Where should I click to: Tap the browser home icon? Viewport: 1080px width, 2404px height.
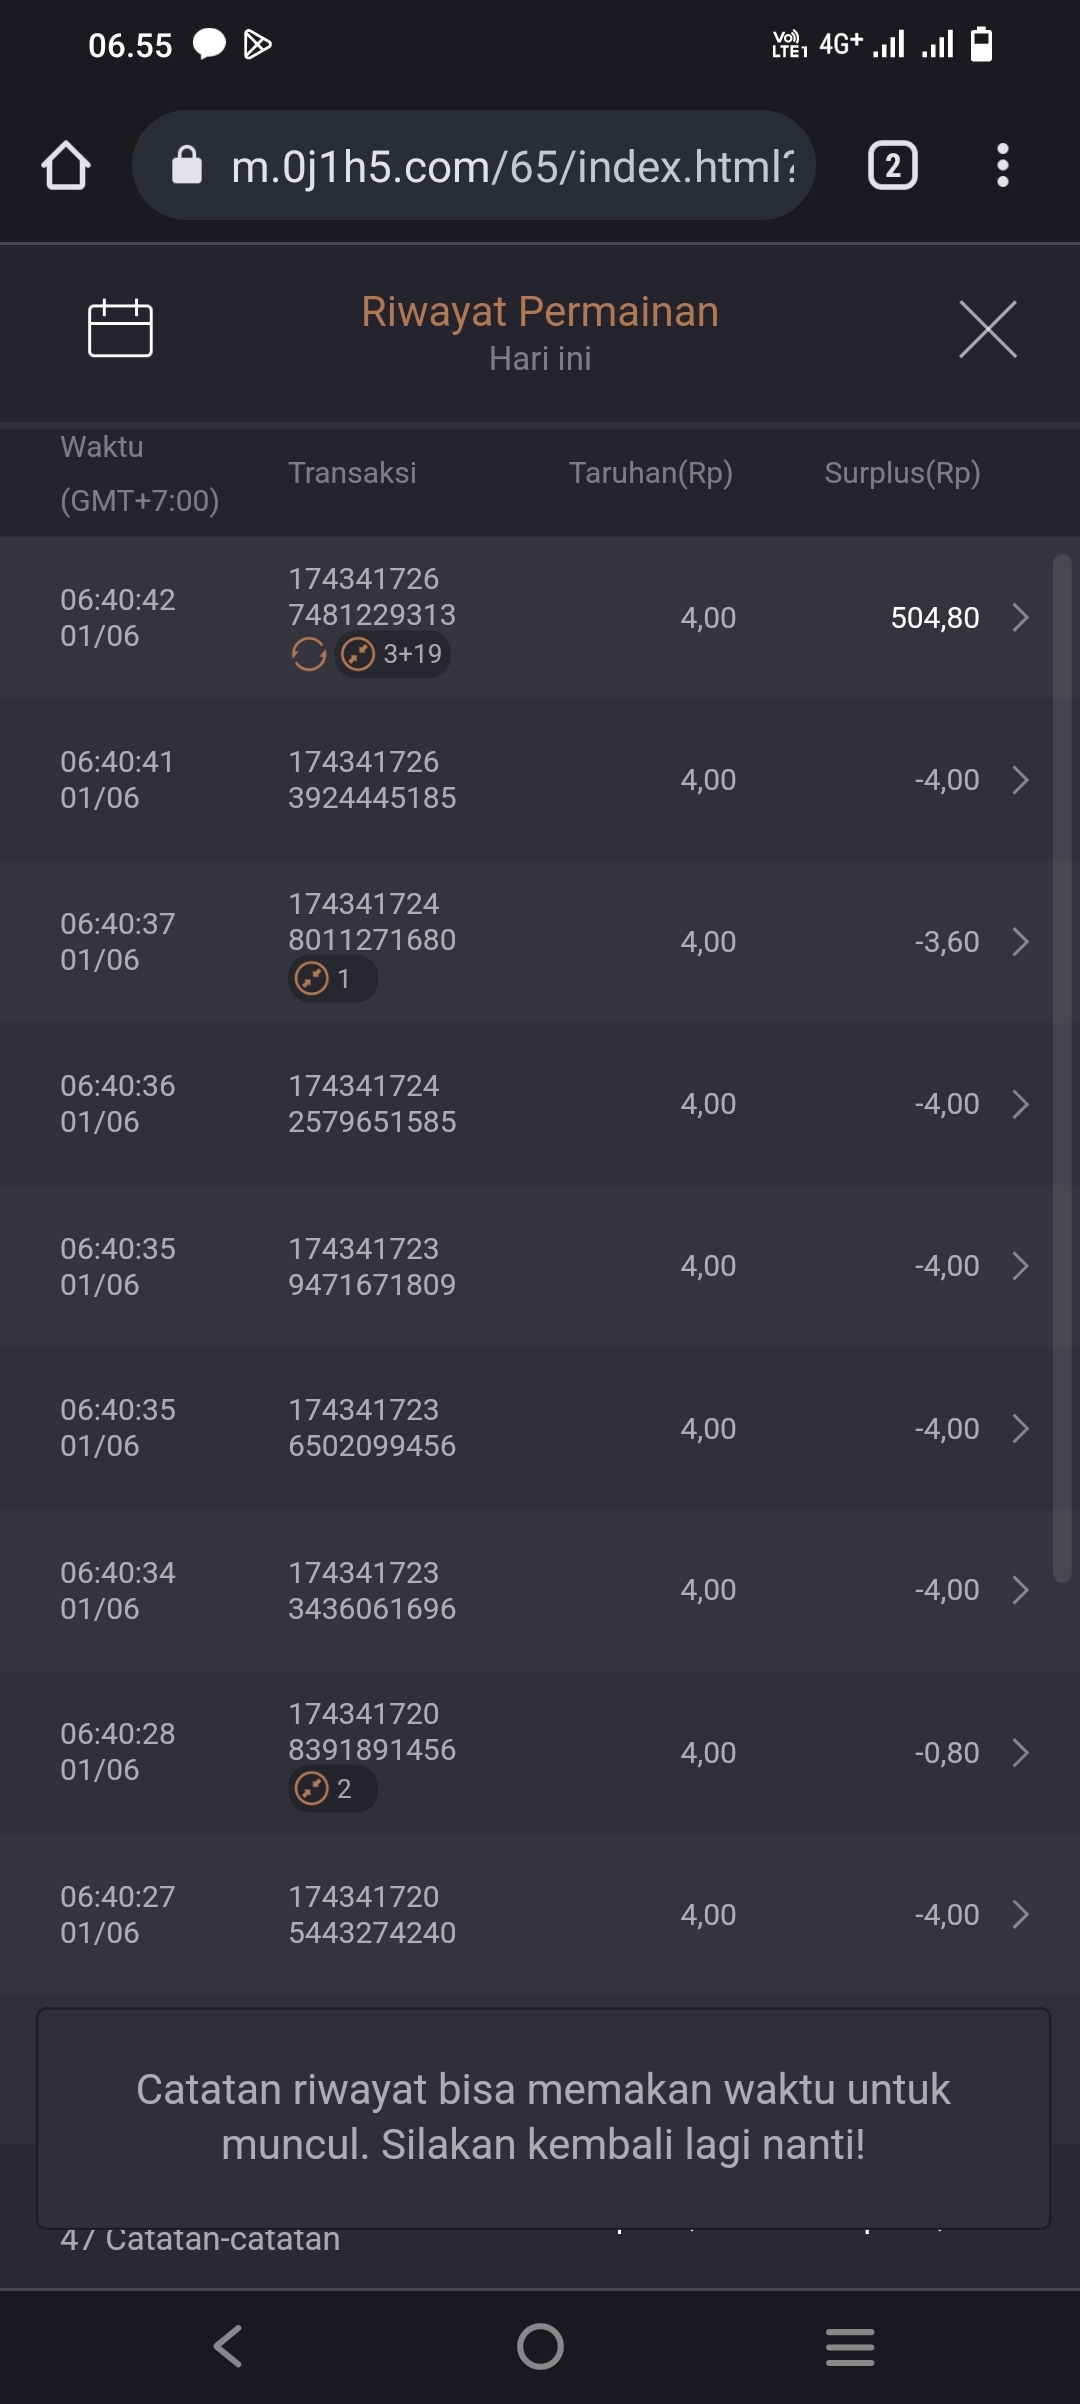tap(66, 166)
